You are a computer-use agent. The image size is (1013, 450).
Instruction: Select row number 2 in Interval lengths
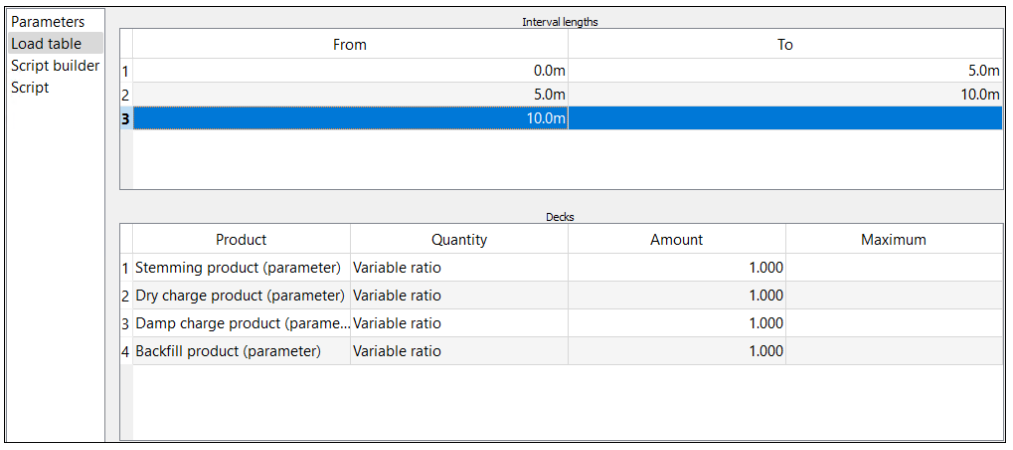click(126, 94)
